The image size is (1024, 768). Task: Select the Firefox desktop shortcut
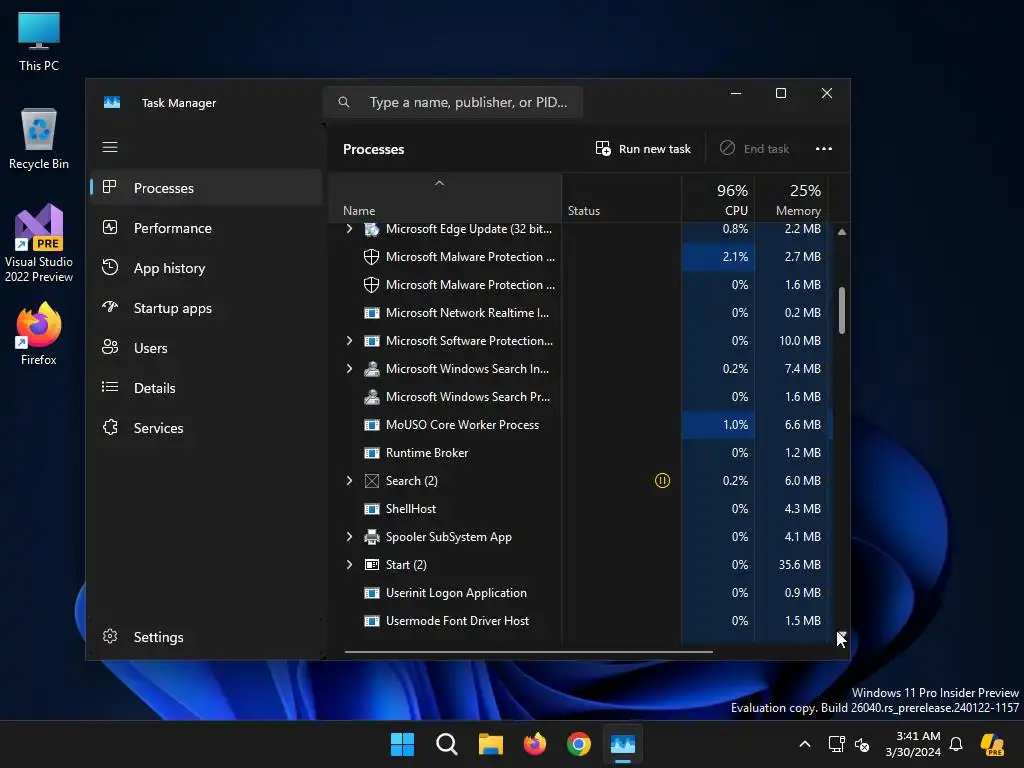(39, 334)
